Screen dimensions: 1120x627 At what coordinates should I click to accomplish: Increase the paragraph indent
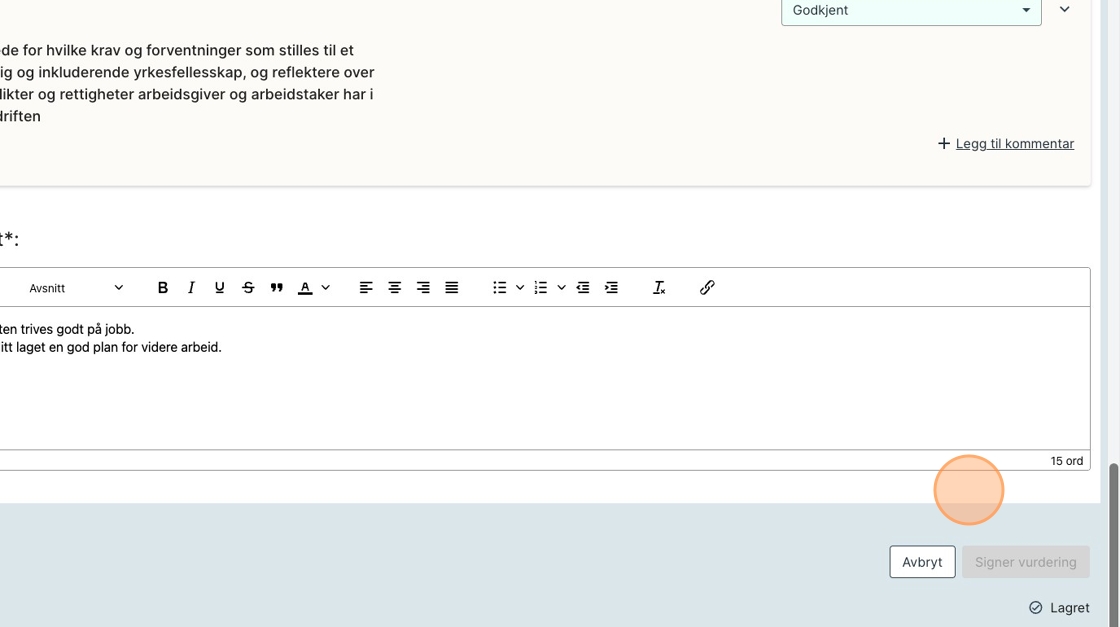point(611,288)
